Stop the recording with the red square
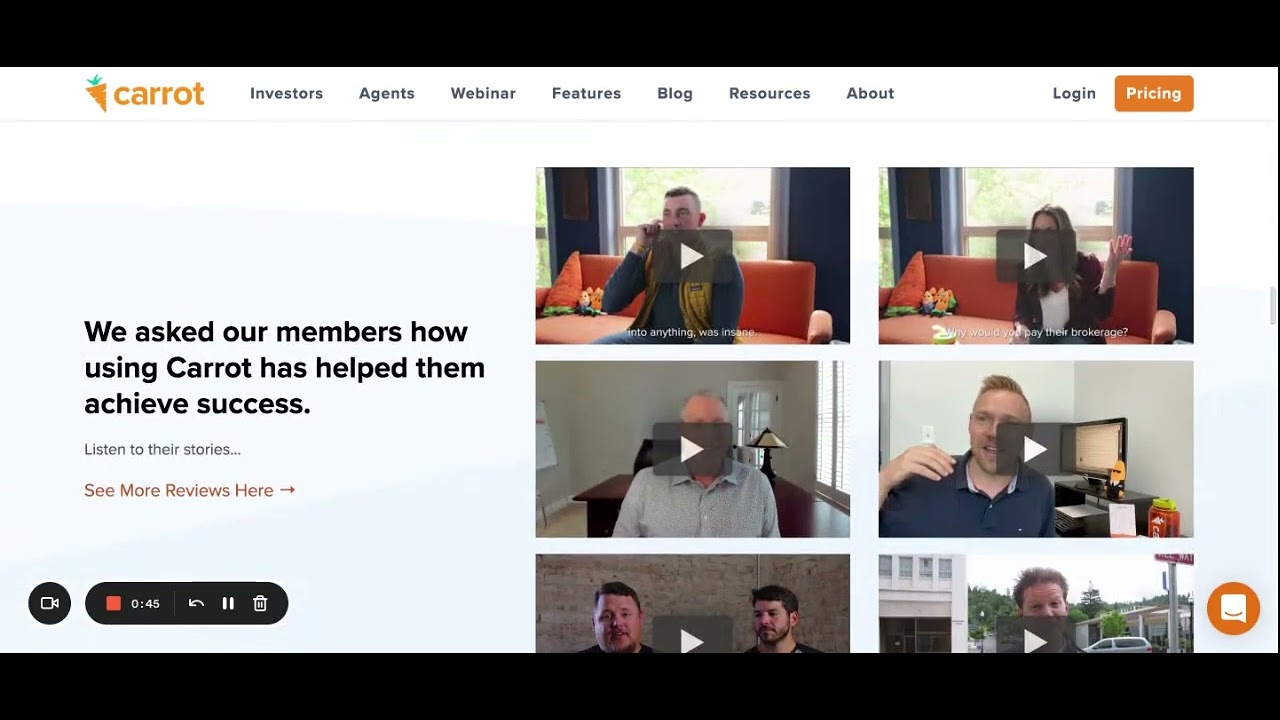The height and width of the screenshot is (720, 1280). [113, 603]
